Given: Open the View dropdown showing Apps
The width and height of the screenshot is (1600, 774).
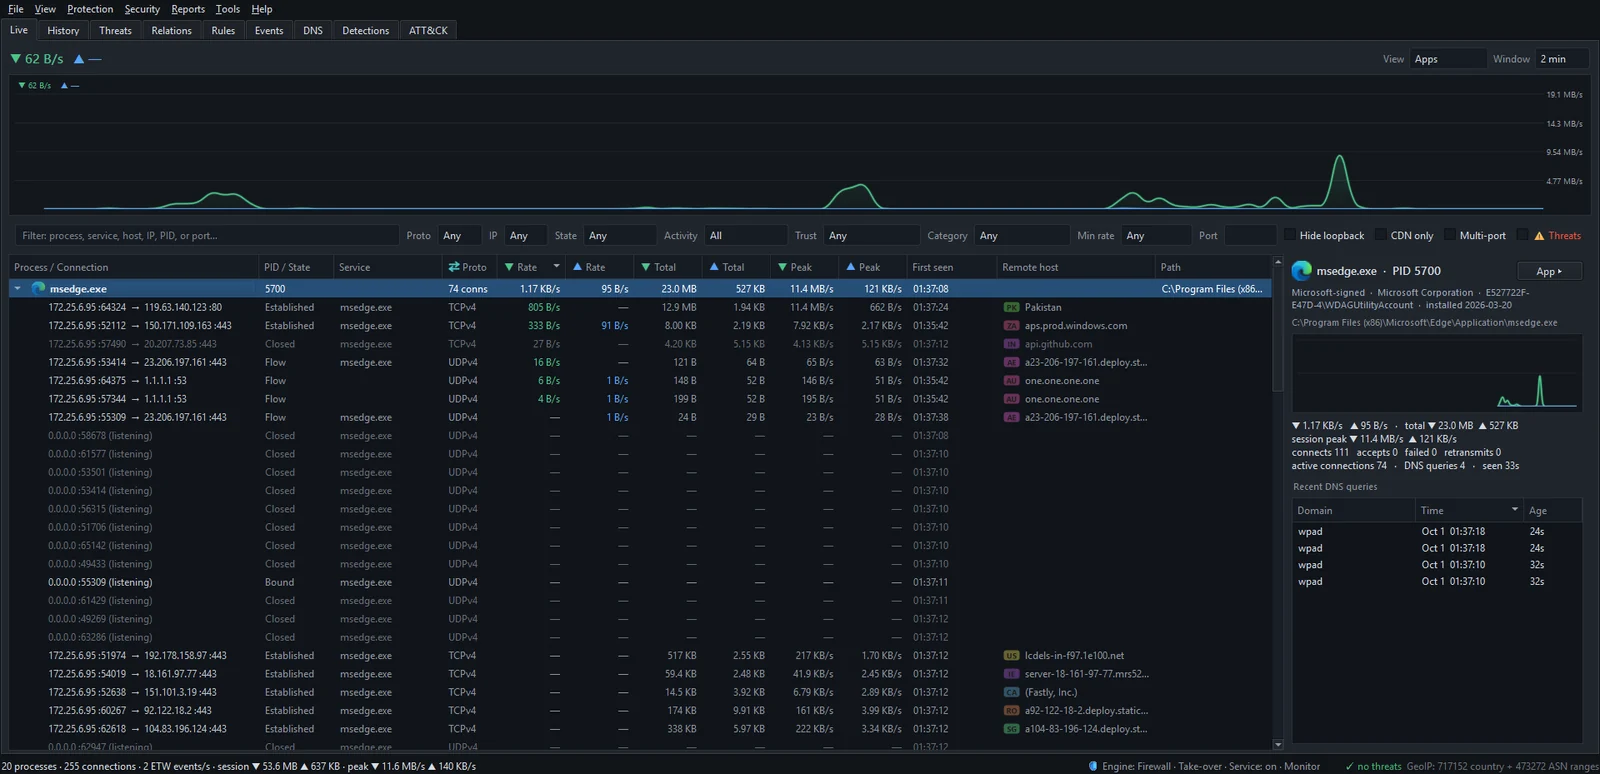Looking at the screenshot, I should click(x=1448, y=59).
